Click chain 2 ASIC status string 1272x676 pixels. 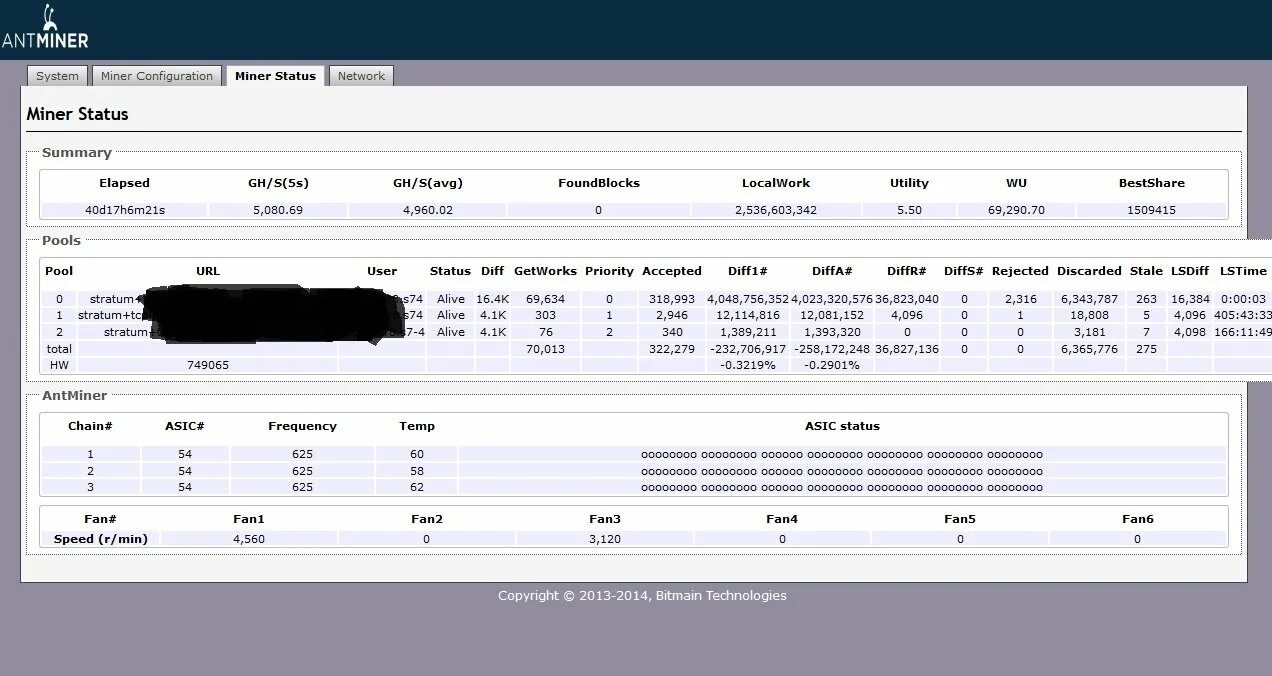click(x=842, y=471)
